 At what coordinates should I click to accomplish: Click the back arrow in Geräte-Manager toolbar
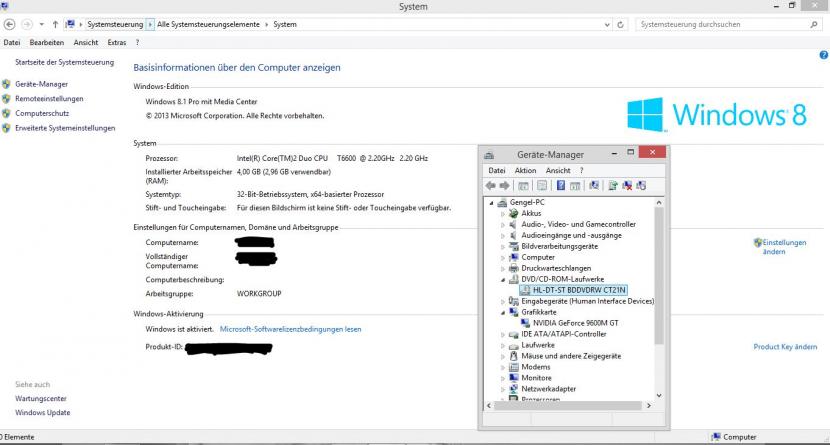pos(490,186)
